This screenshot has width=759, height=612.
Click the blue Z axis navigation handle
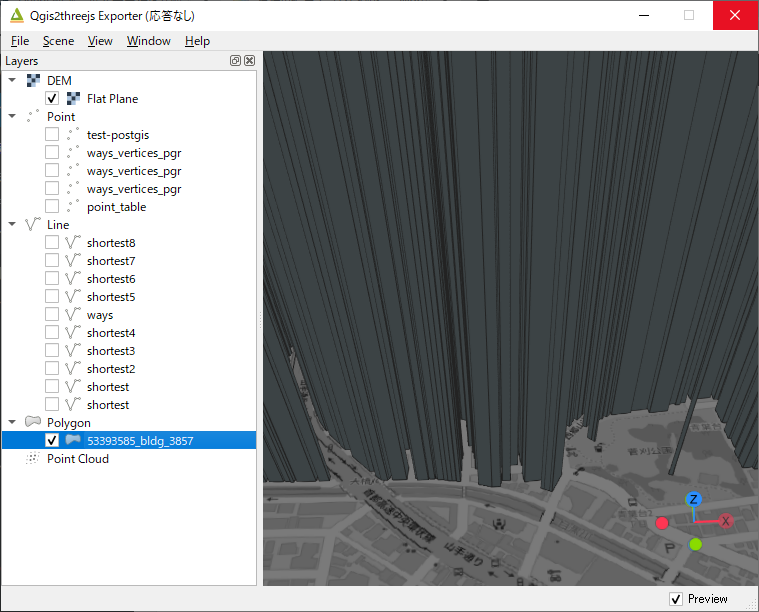693,499
